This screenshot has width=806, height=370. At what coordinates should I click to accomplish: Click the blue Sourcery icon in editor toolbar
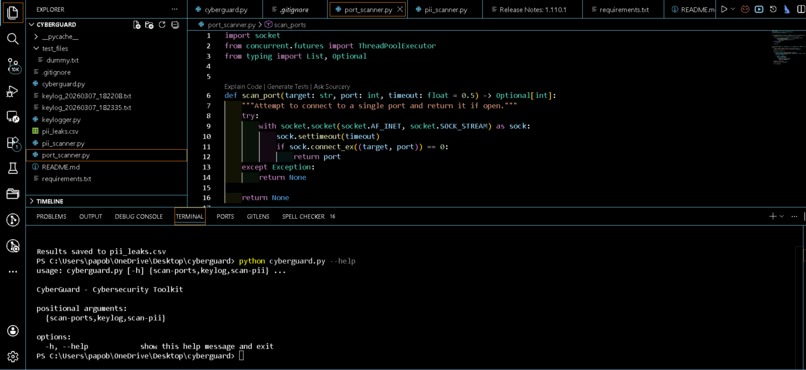click(786, 9)
